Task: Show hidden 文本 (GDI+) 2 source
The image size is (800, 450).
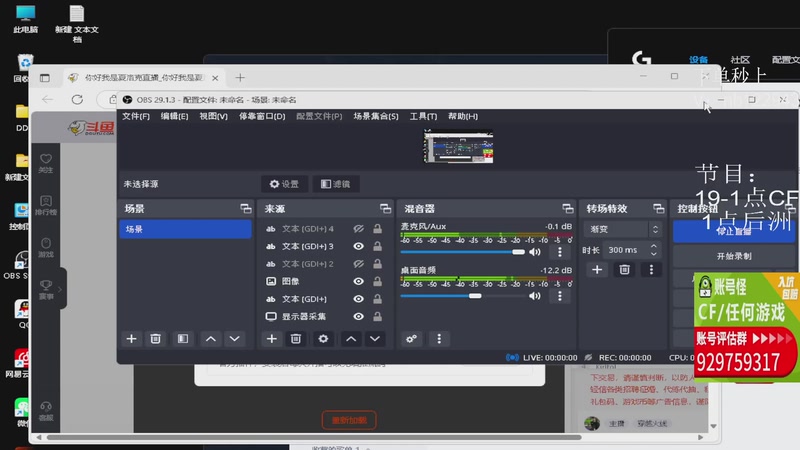Action: pos(359,264)
